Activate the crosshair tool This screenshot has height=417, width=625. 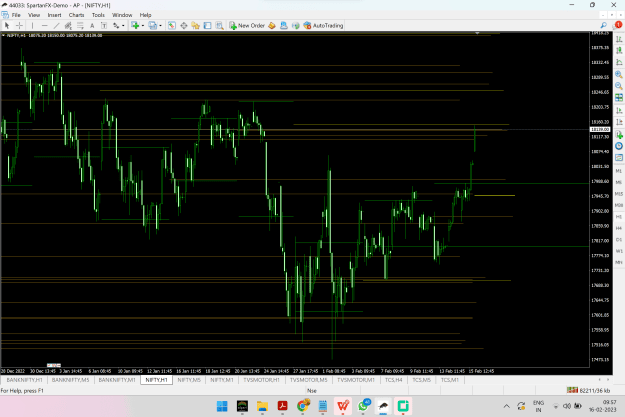point(19,26)
